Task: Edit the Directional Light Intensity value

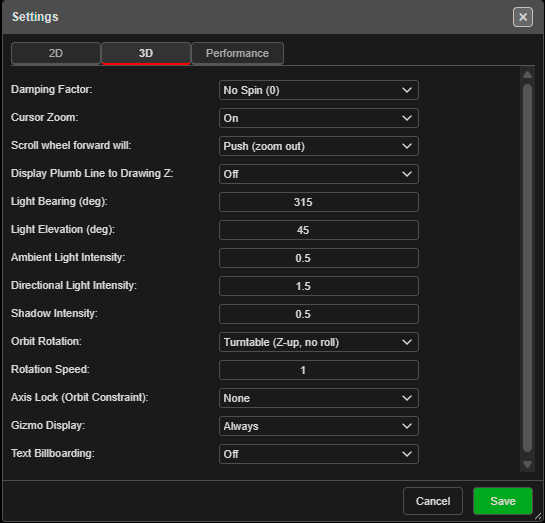Action: click(319, 286)
